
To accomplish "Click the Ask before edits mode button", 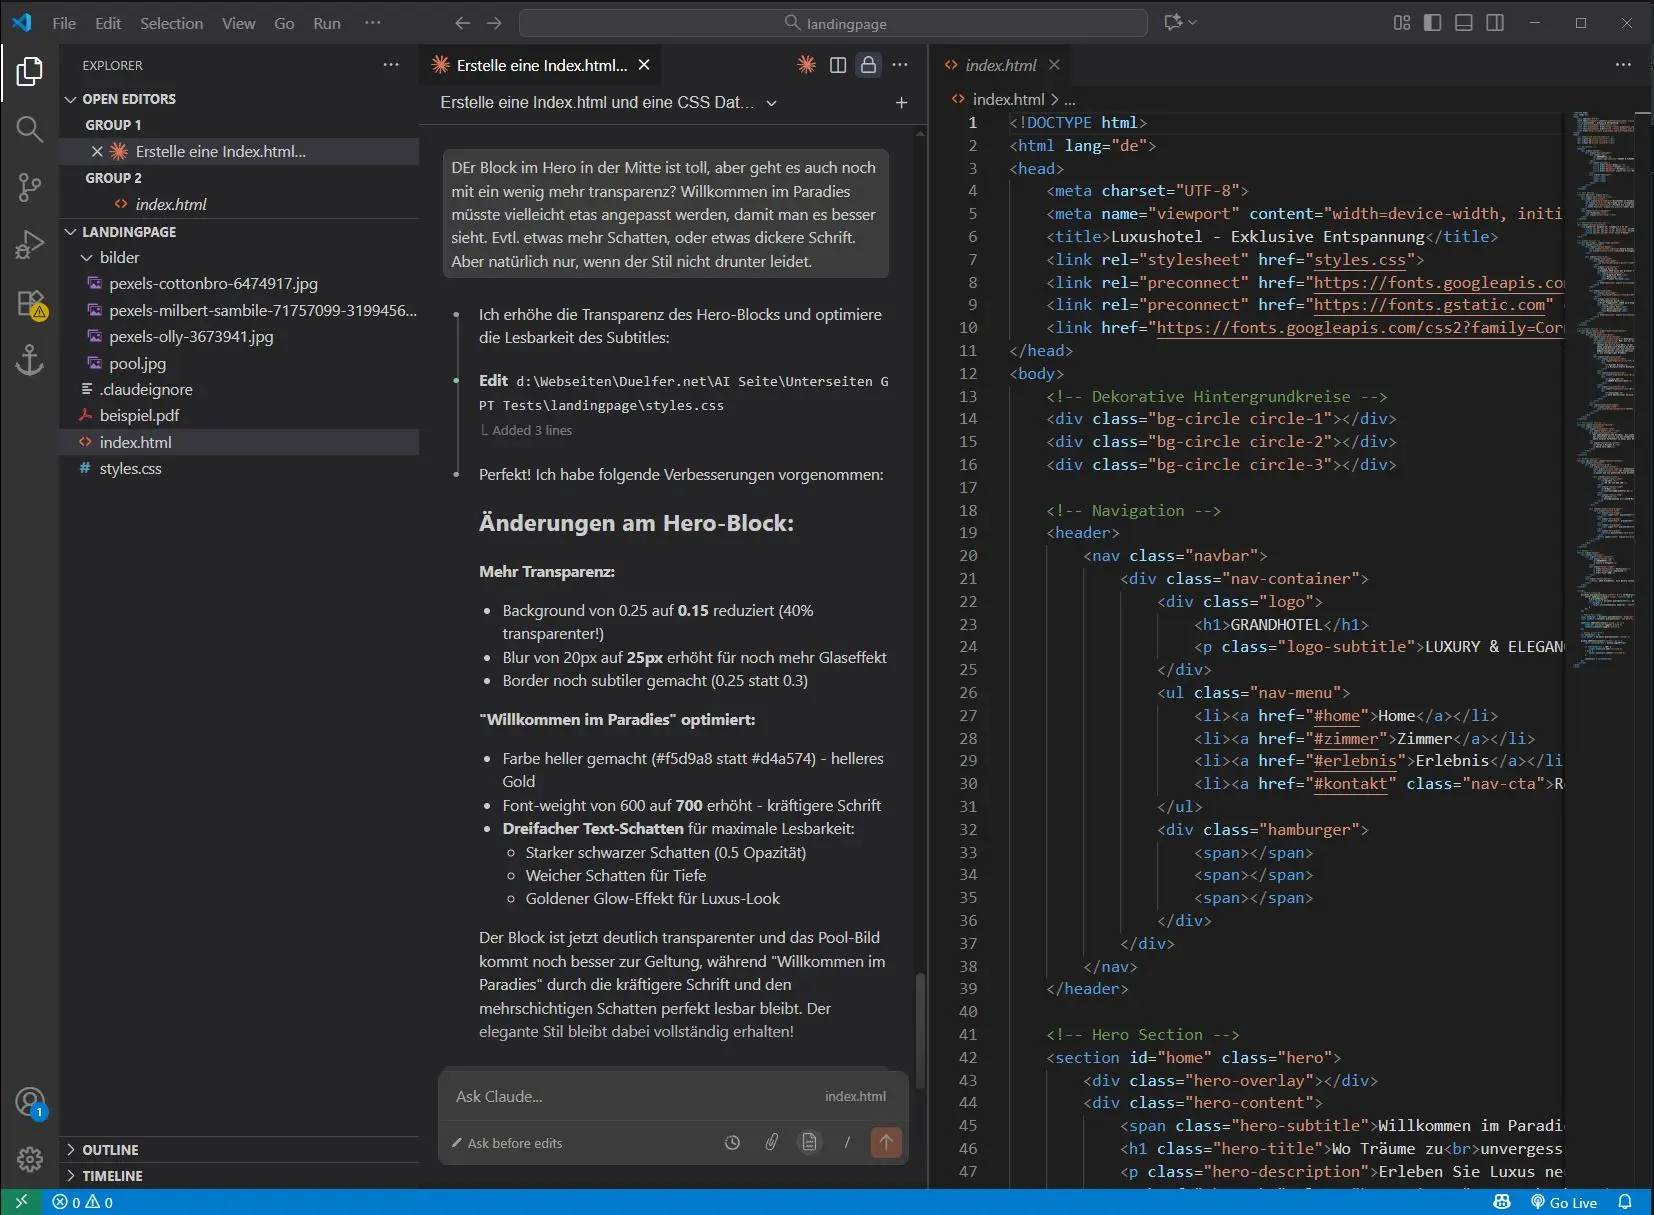I will (x=507, y=1143).
